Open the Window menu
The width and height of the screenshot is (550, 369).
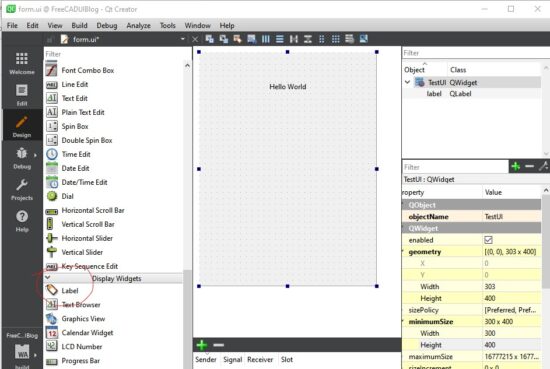(197, 25)
